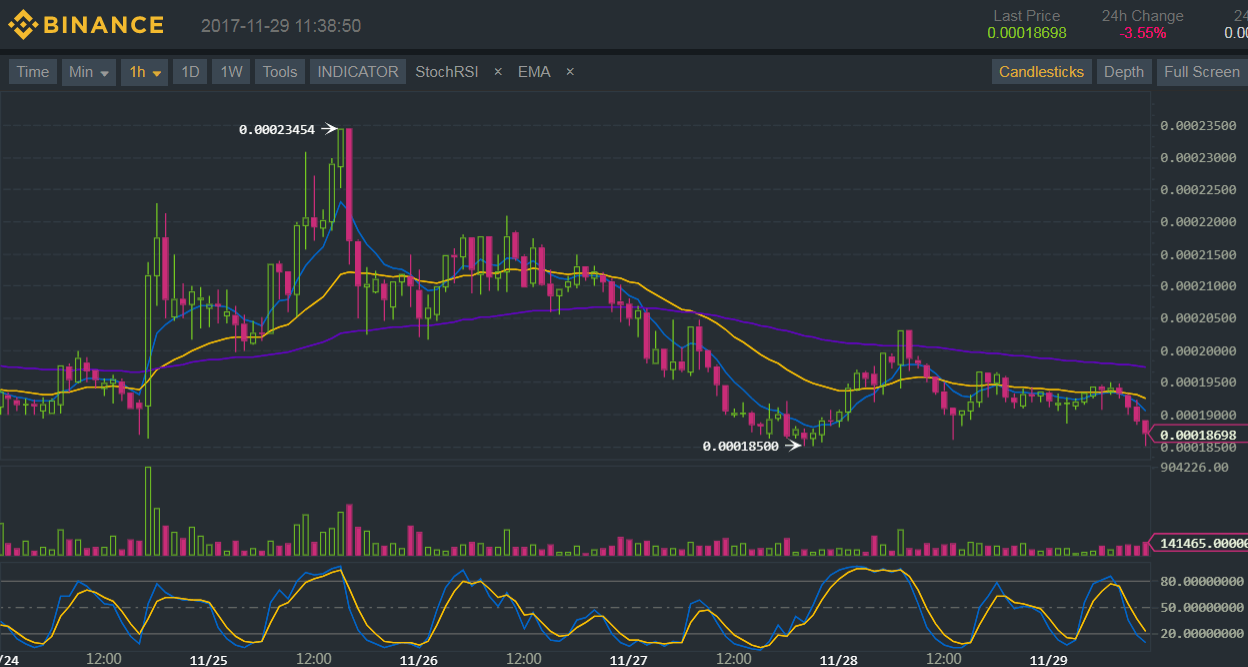Open the Min interval dropdown
This screenshot has width=1248, height=667.
[88, 72]
